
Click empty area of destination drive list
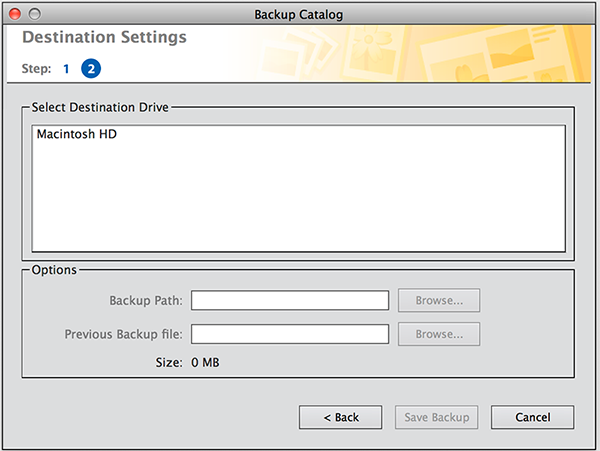[300, 200]
